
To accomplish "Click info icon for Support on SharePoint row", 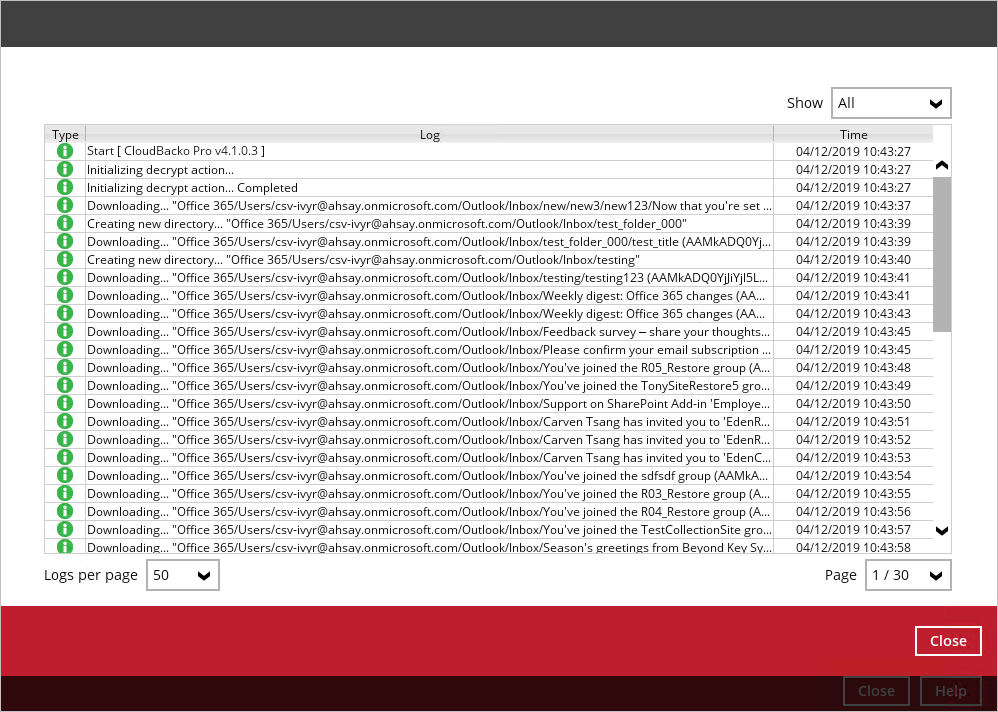I will [65, 403].
